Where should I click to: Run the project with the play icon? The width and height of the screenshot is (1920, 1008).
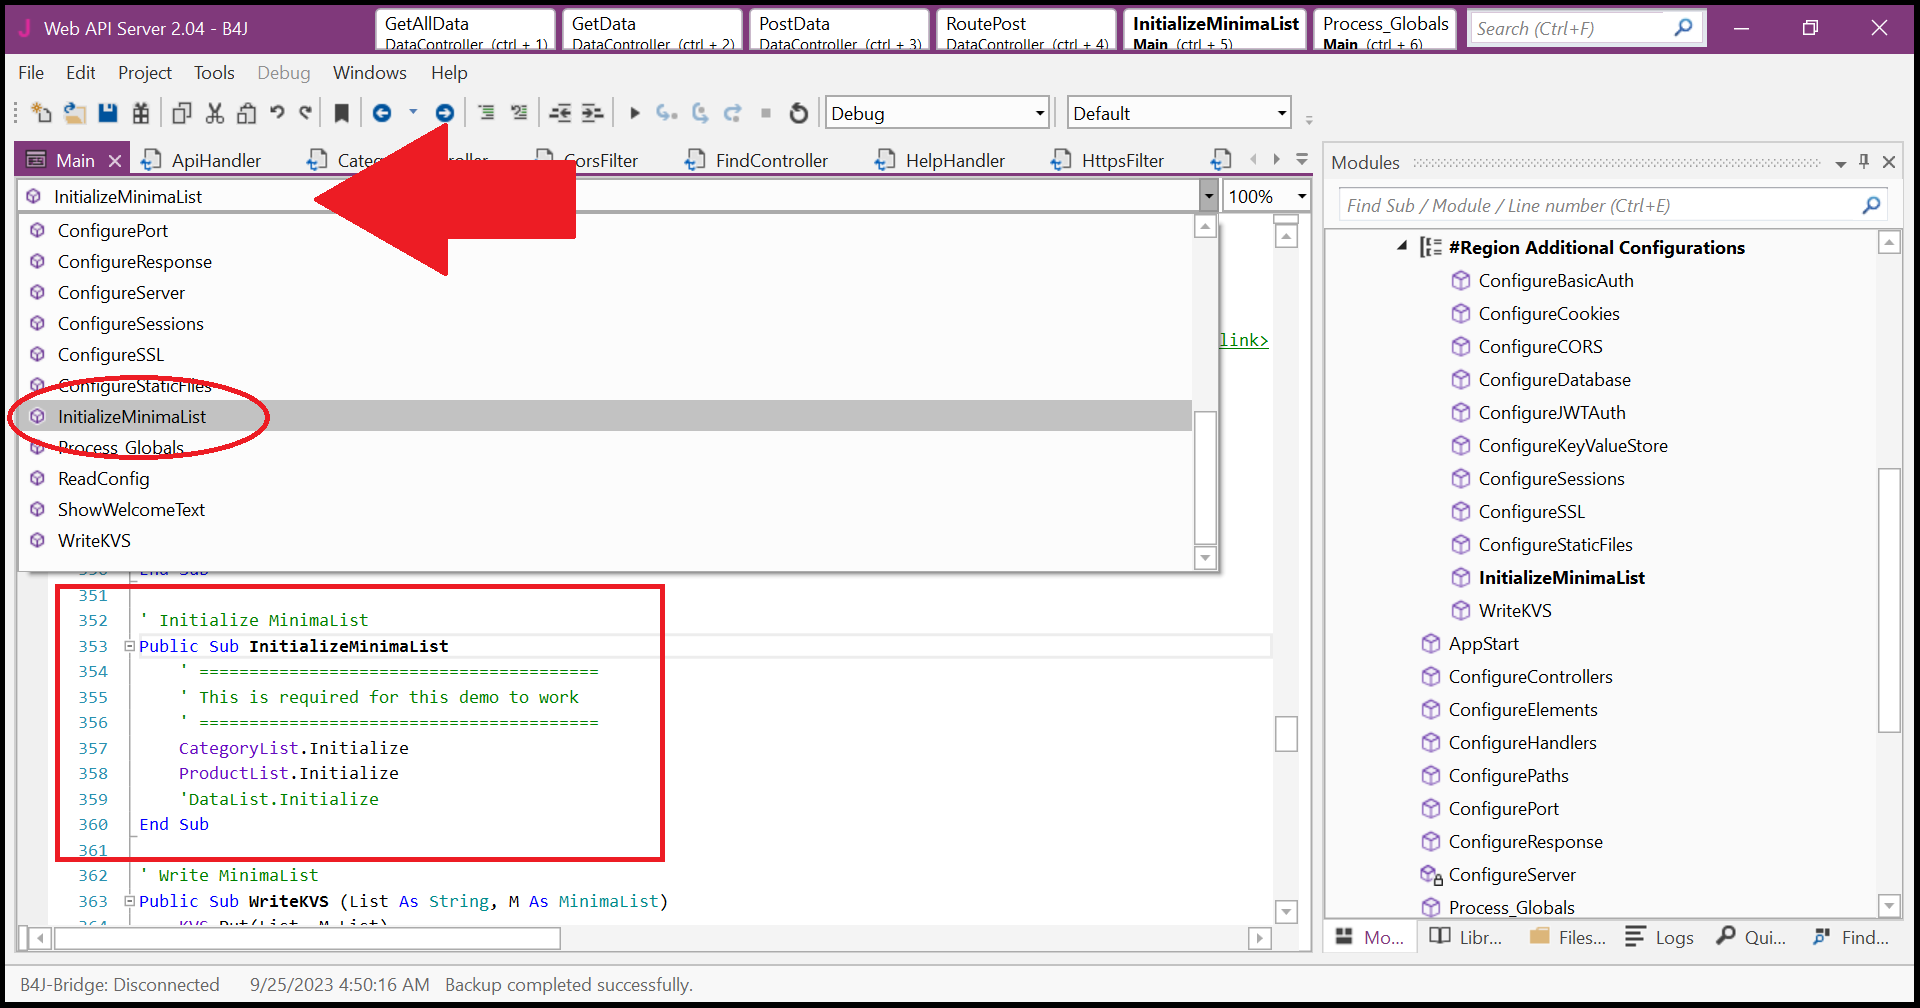pos(634,113)
